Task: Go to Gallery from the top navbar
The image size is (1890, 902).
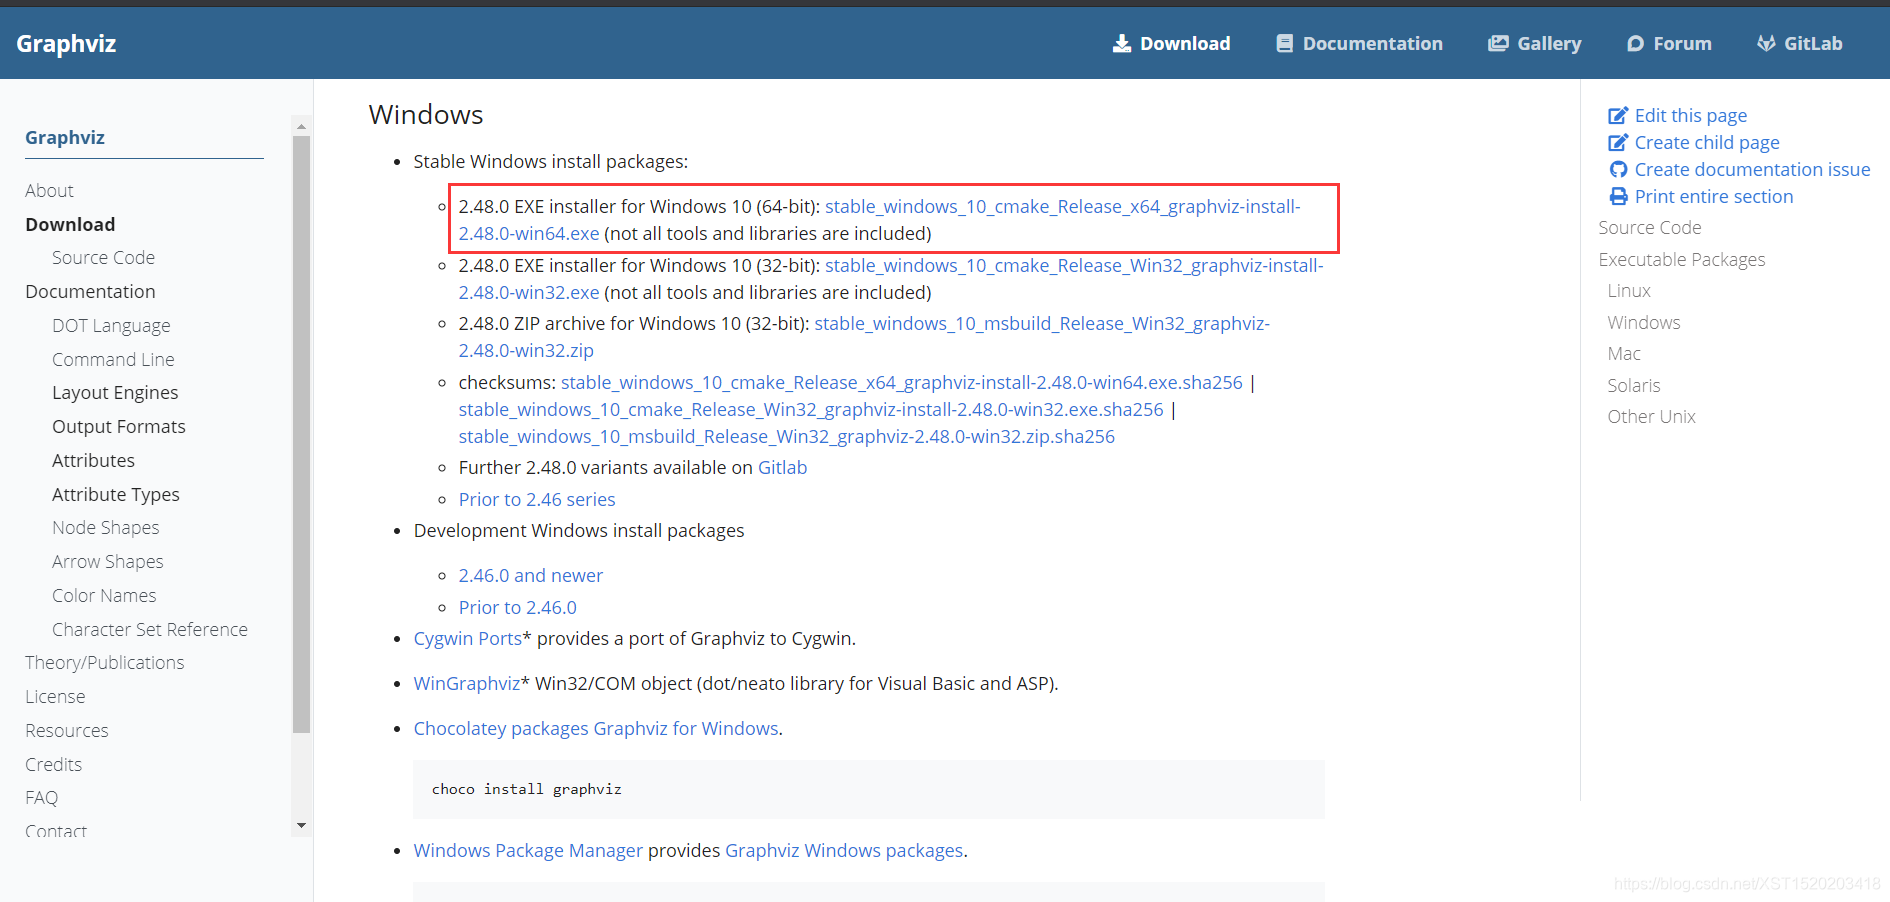Action: [x=1535, y=43]
